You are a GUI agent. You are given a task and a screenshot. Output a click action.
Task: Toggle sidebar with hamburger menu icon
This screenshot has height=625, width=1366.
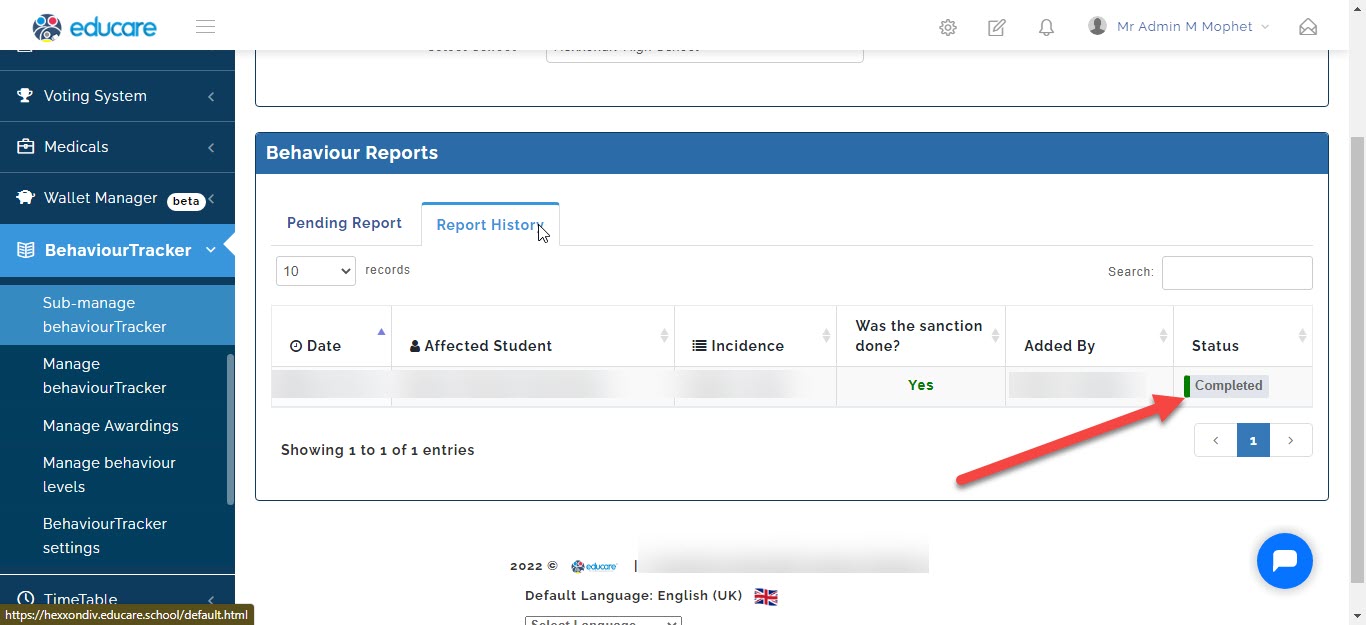click(206, 27)
